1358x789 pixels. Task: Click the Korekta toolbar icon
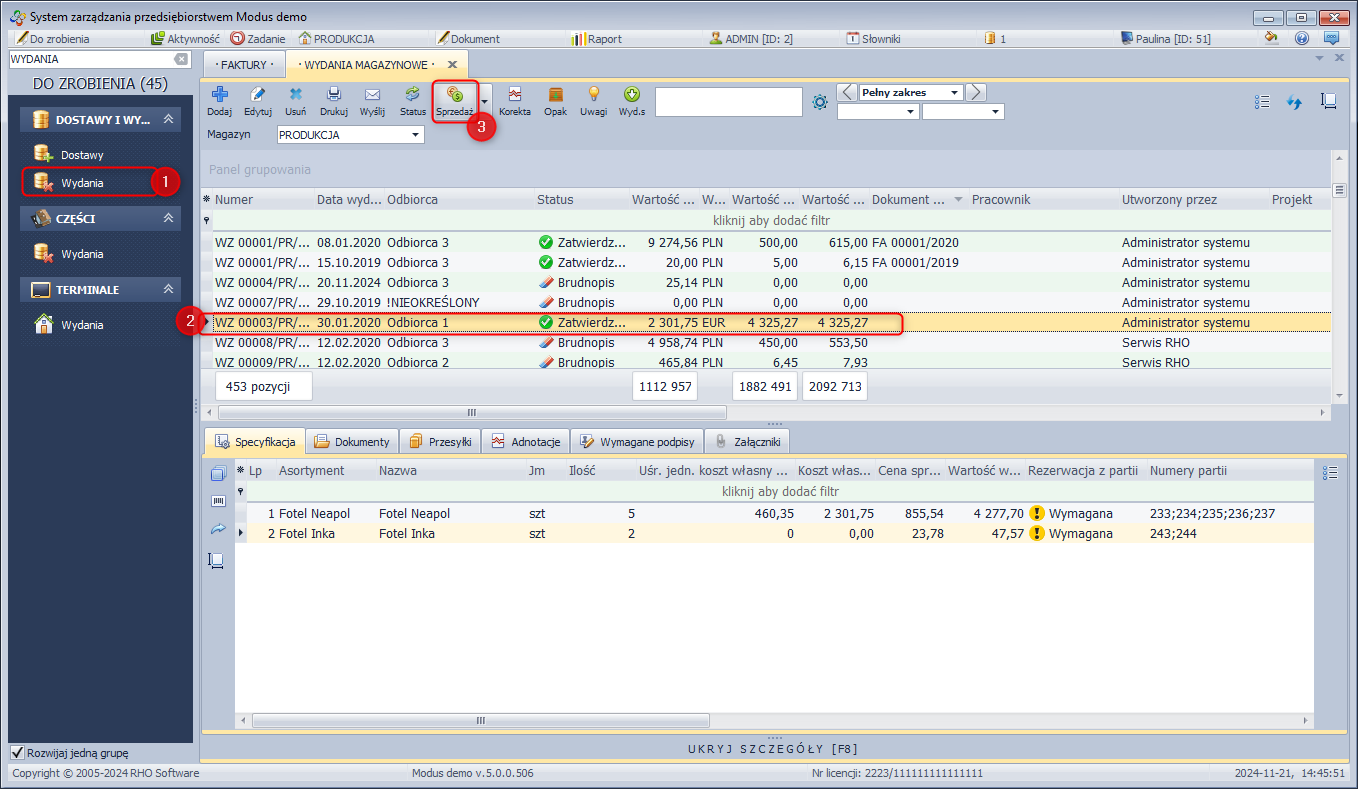(x=515, y=96)
